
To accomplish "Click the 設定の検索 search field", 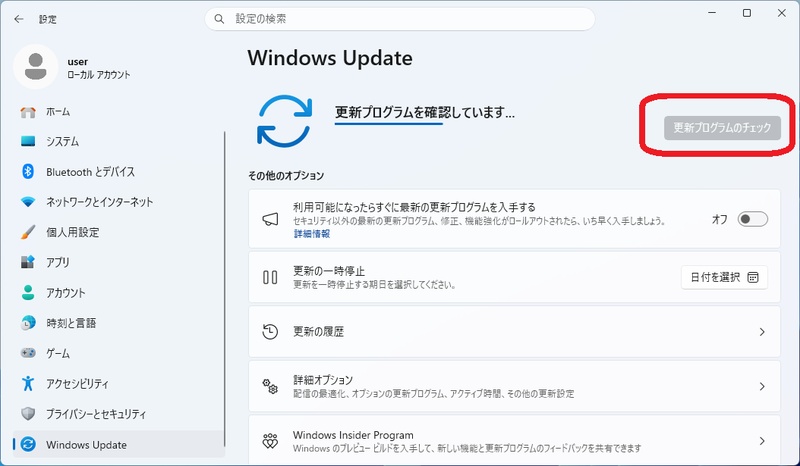I will point(400,19).
